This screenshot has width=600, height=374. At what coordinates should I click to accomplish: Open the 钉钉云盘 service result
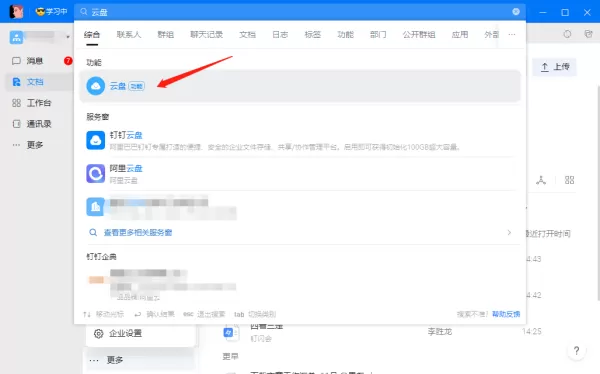[300, 140]
